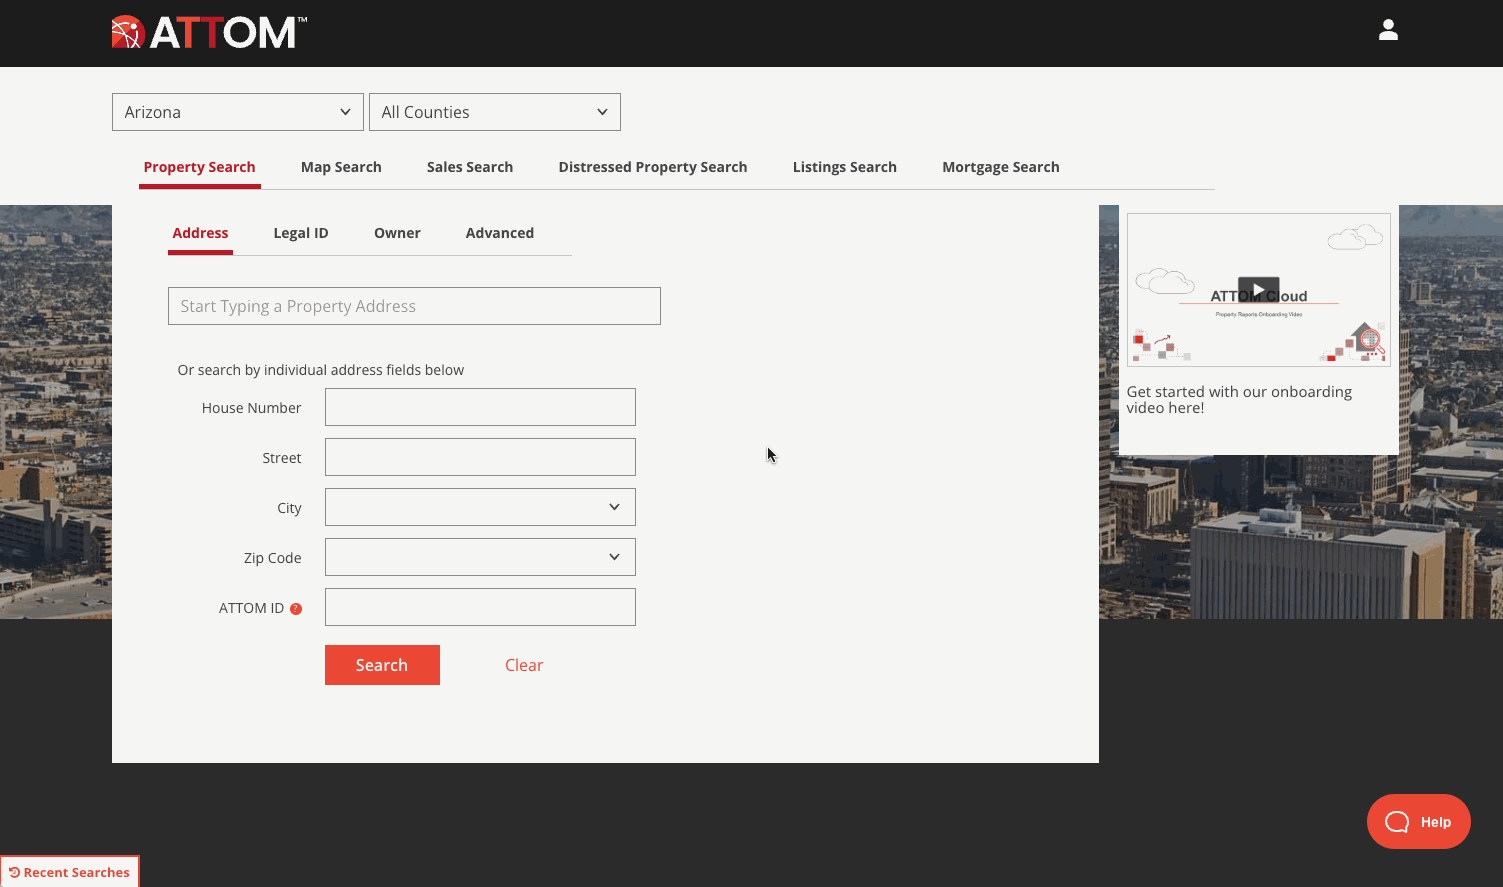Viewport: 1503px width, 887px height.
Task: Expand the Zip Code dropdown
Action: [x=480, y=557]
